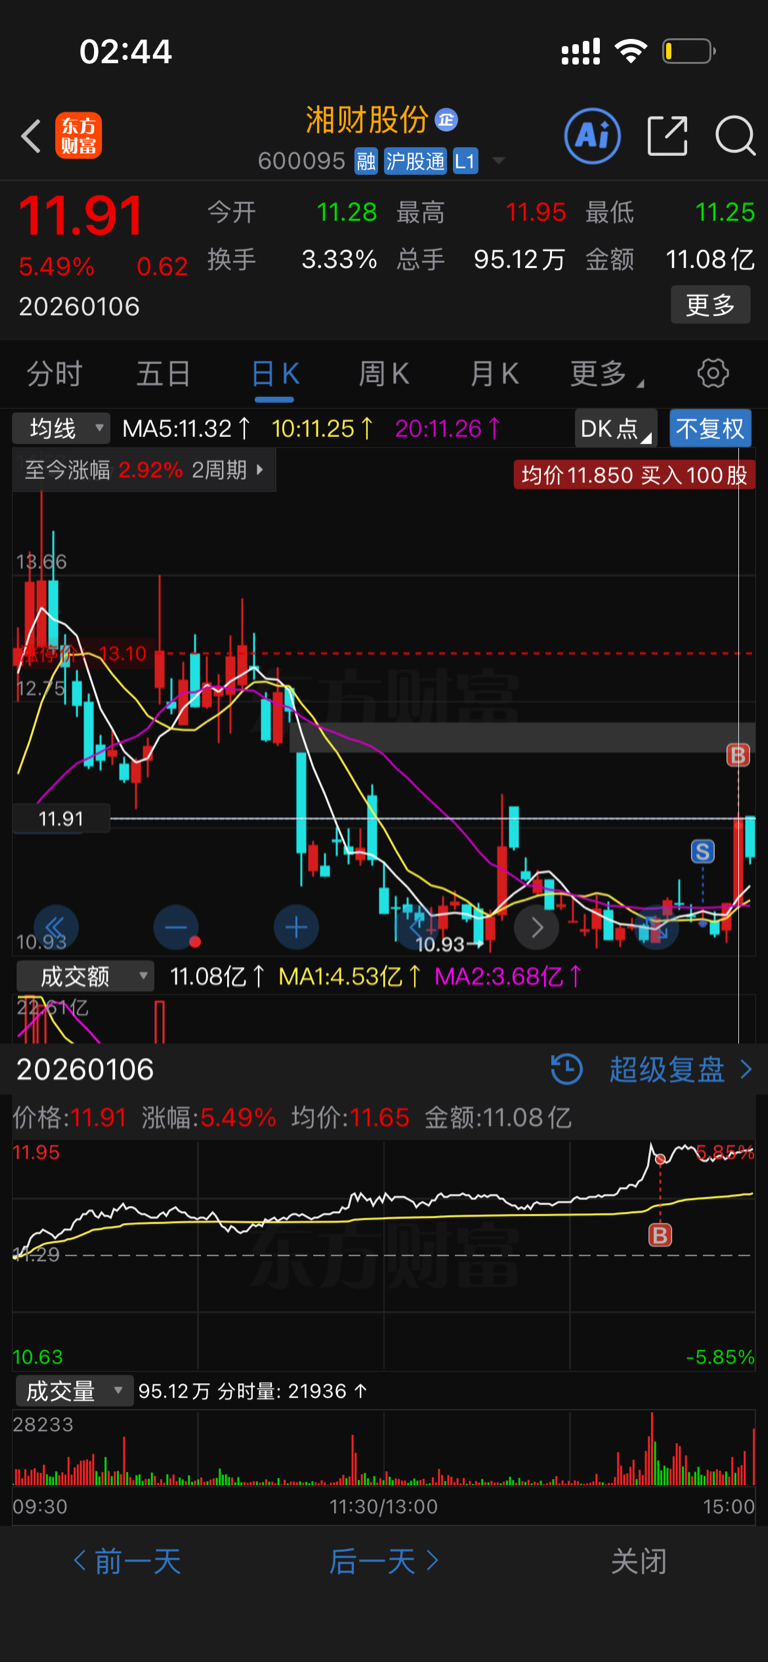
Task: Tap the 20260106 date heading above intraday chart
Action: click(85, 1069)
